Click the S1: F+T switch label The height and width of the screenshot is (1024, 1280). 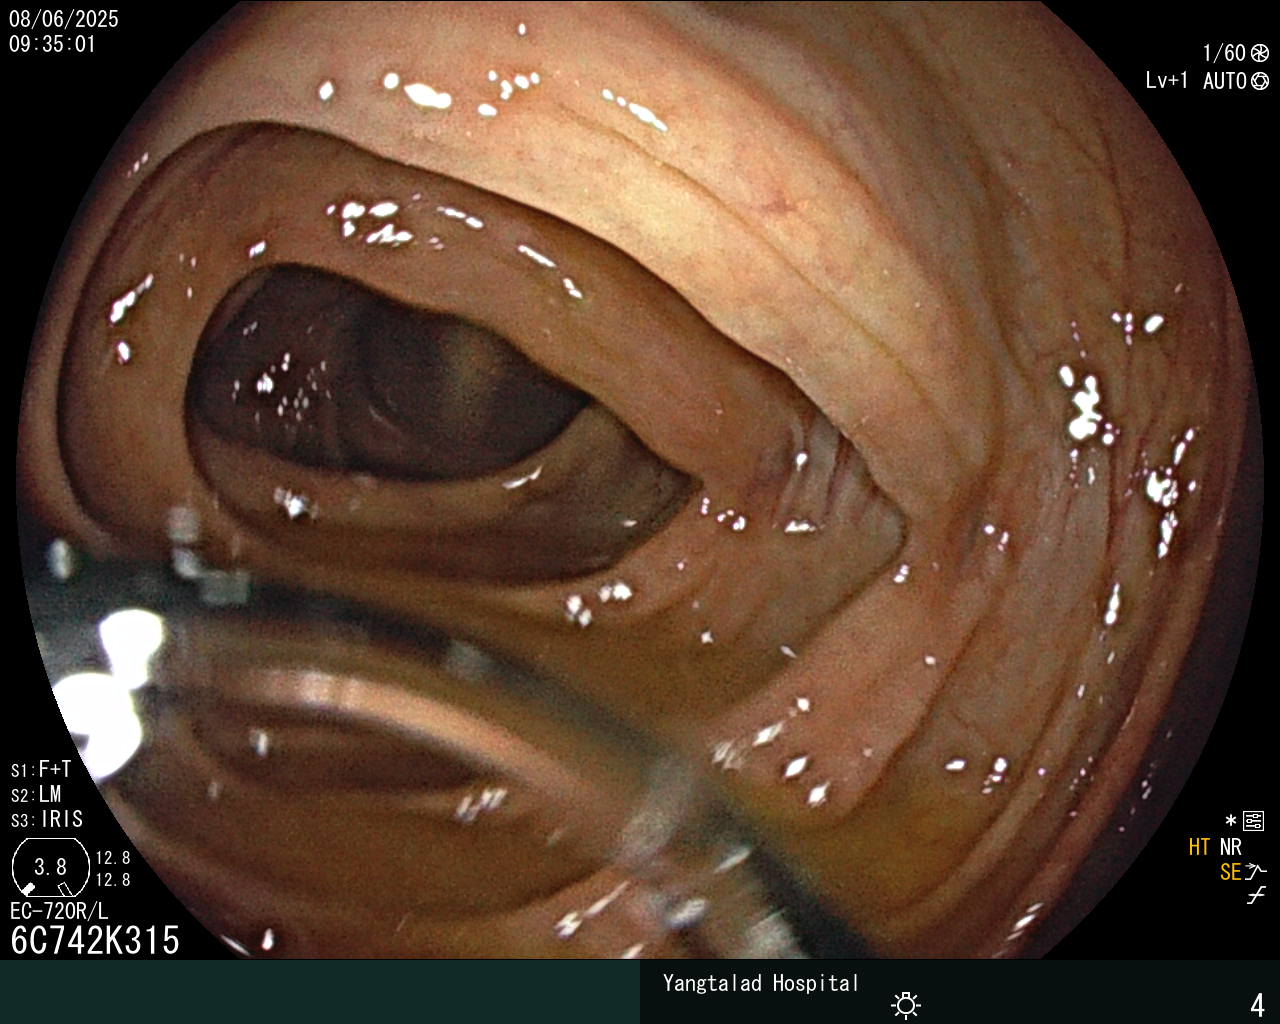[x=41, y=769]
